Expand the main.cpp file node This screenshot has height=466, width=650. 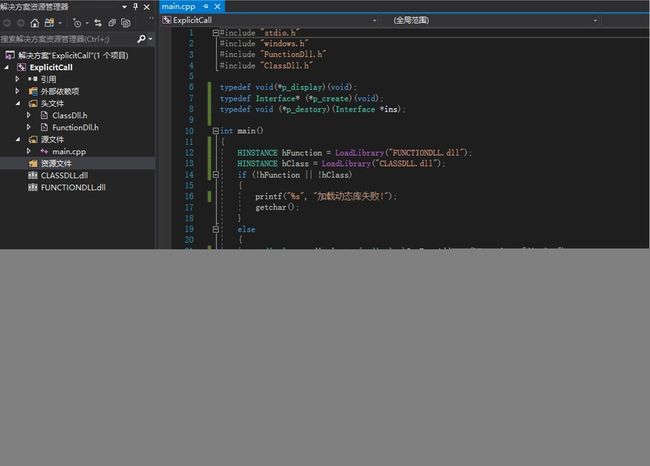point(29,151)
